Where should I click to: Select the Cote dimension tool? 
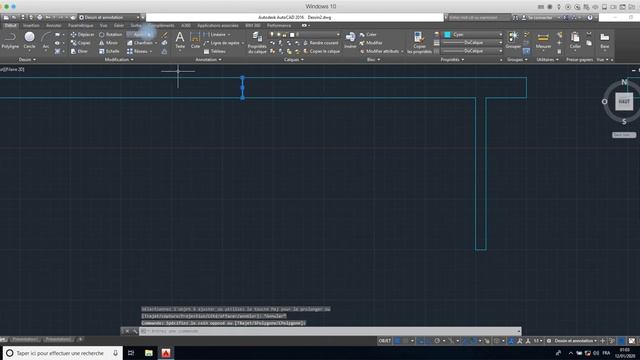tap(196, 40)
